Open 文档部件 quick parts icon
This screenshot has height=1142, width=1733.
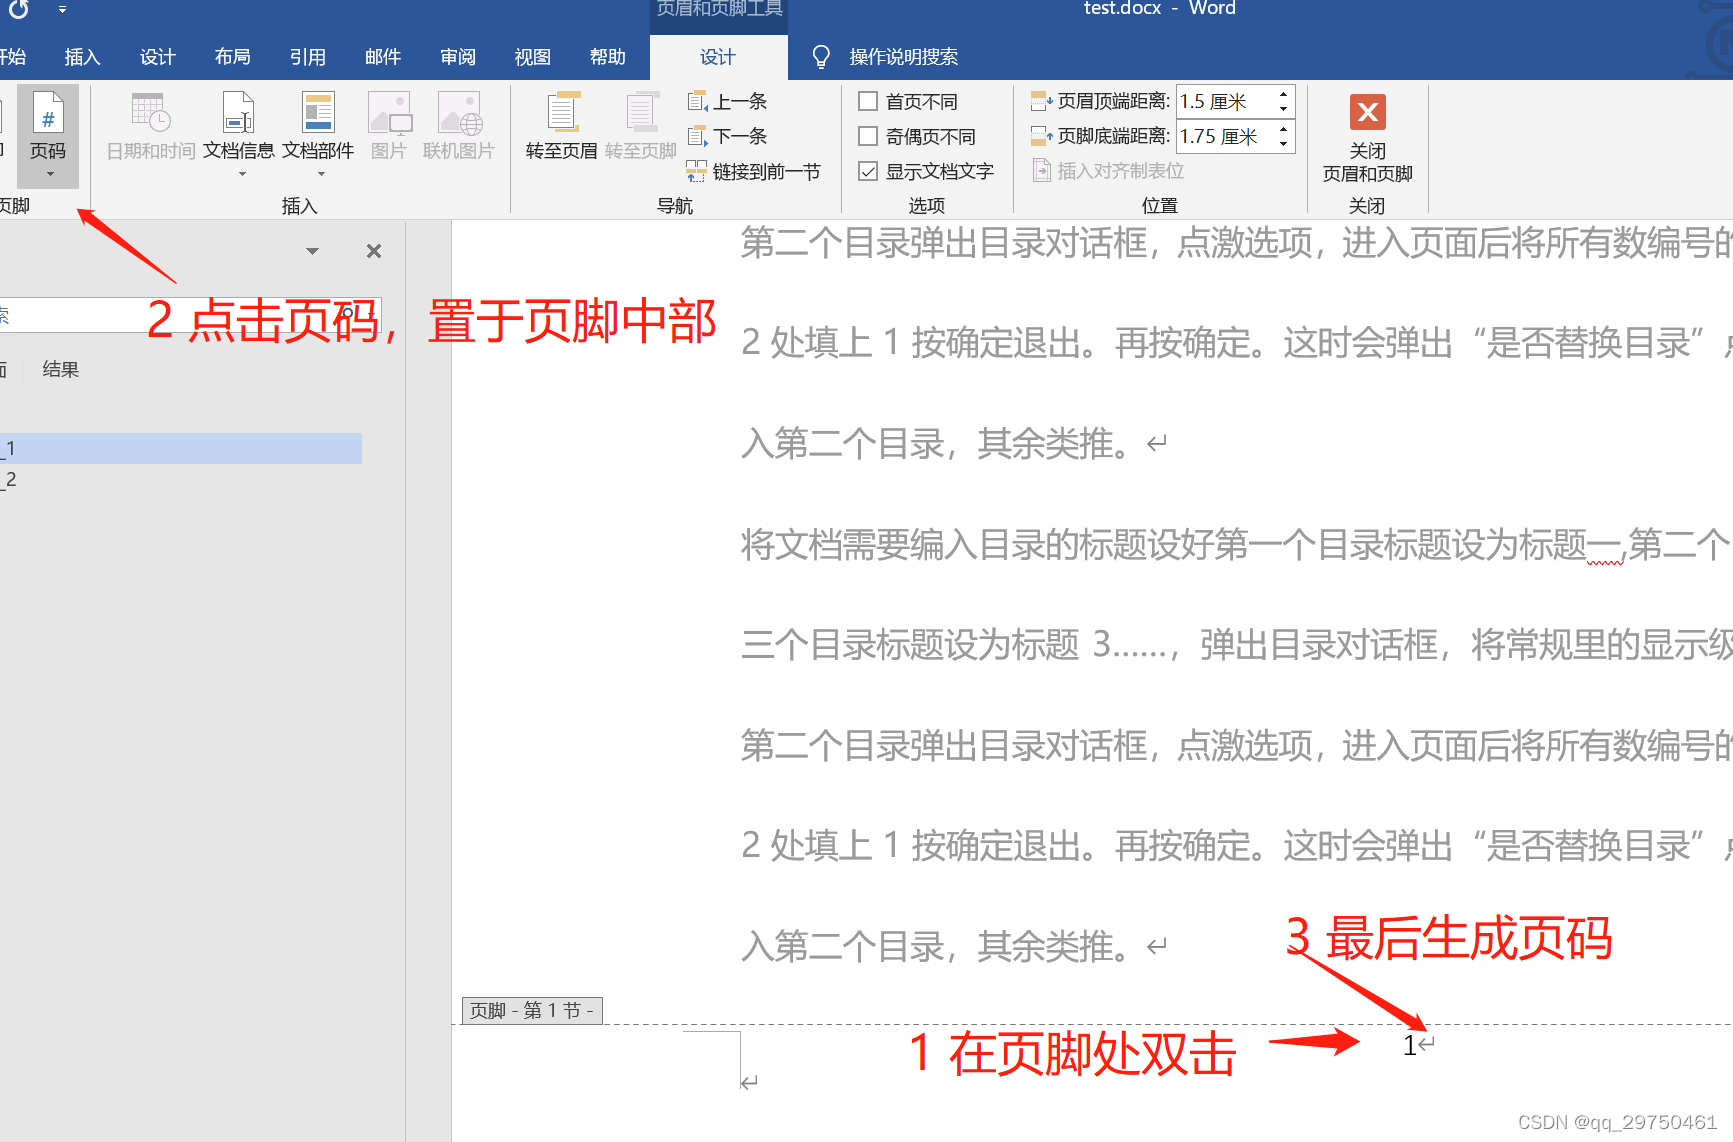pyautogui.click(x=318, y=113)
